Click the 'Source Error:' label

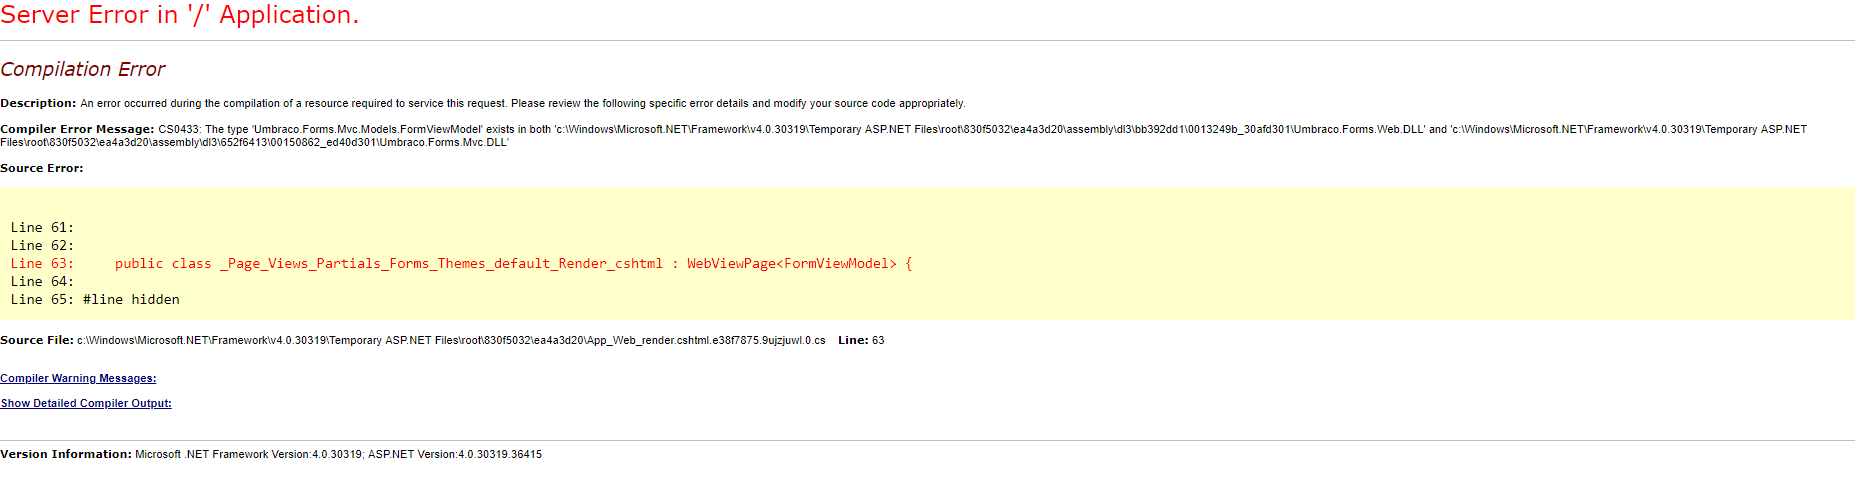(x=42, y=168)
